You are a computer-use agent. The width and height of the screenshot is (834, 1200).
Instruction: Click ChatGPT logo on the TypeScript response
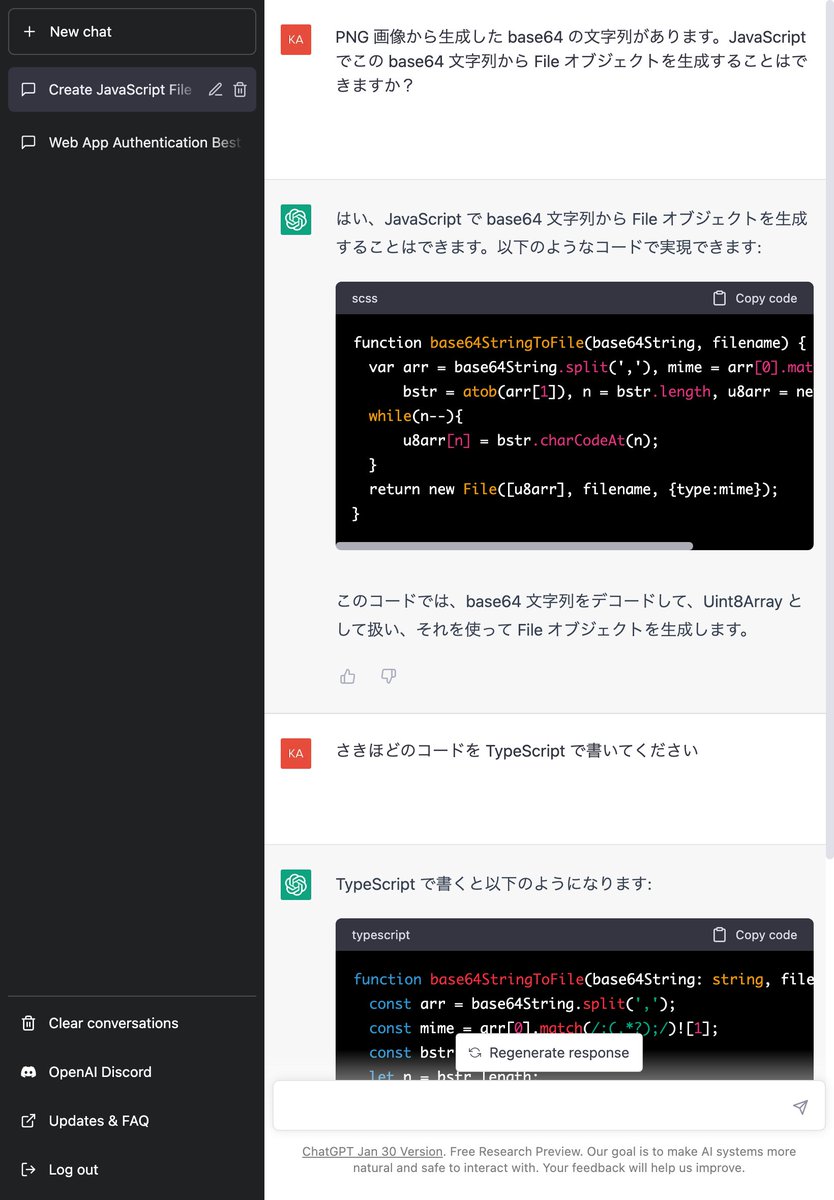point(296,885)
